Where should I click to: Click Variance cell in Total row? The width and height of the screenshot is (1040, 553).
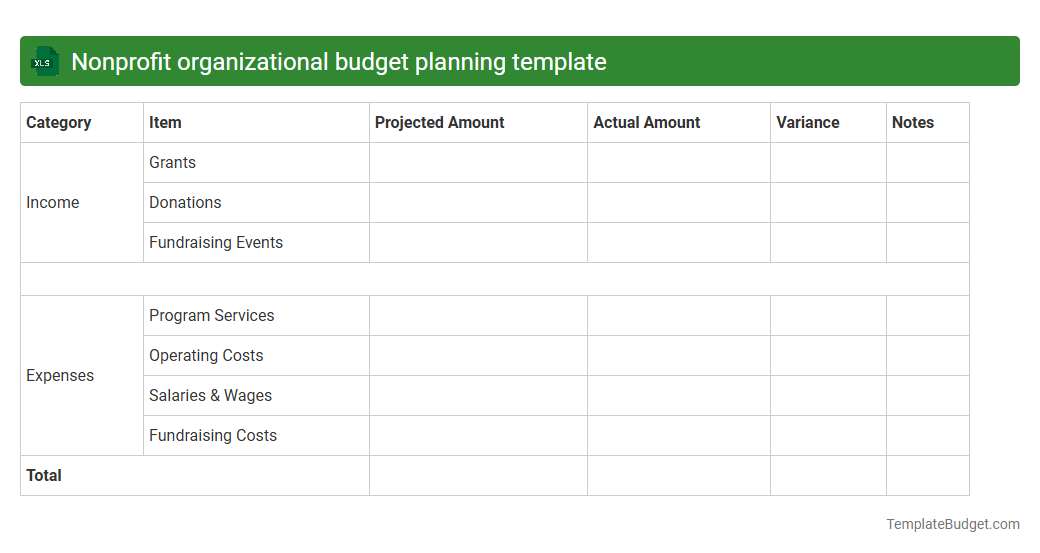828,475
